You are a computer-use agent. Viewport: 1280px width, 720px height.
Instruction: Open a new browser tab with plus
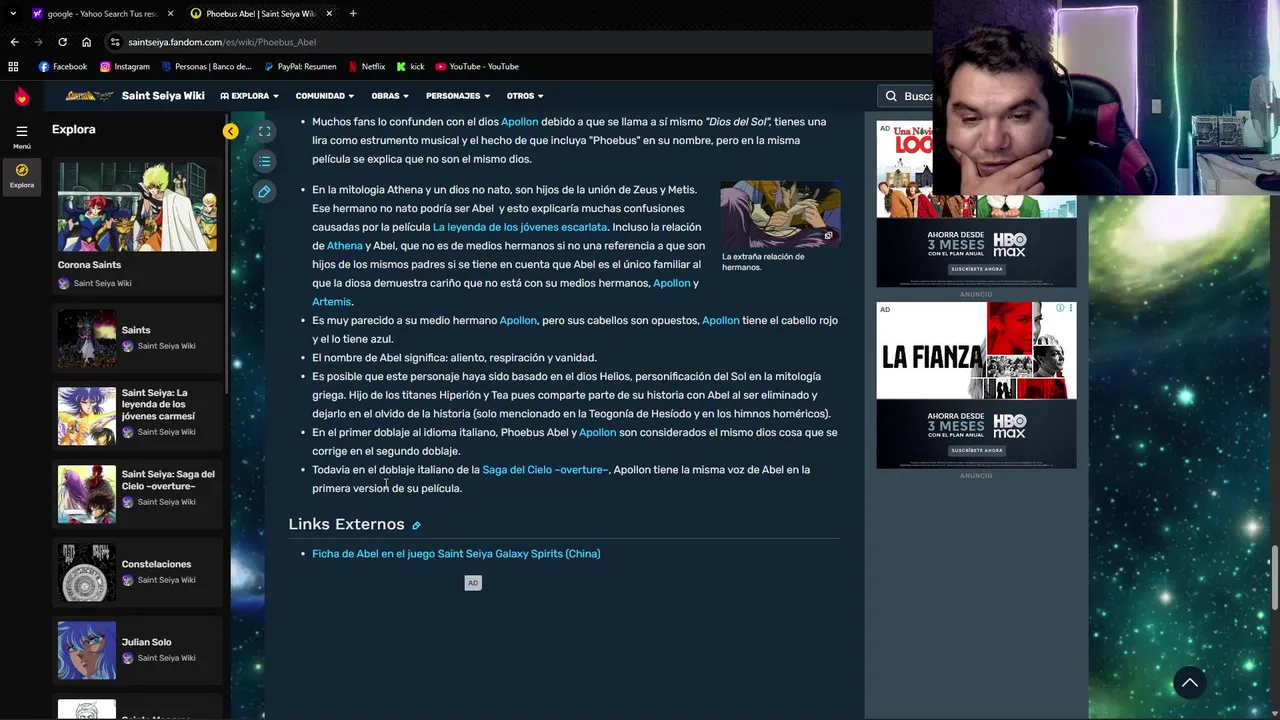click(x=353, y=13)
